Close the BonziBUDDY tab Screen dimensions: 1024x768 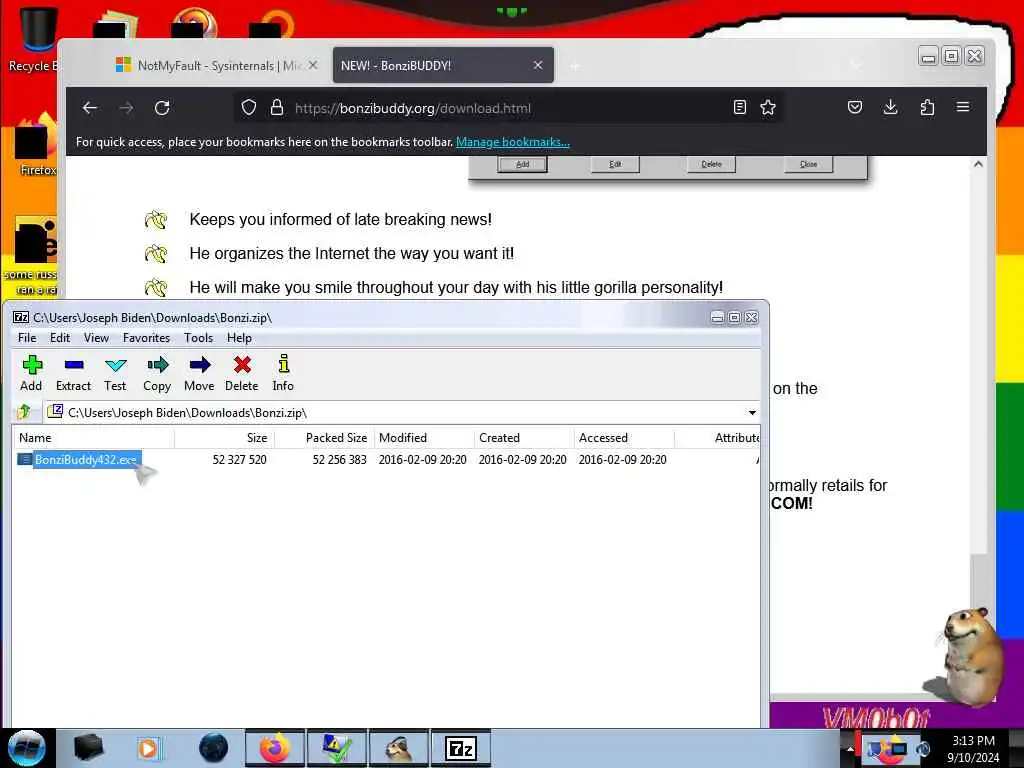(x=537, y=65)
